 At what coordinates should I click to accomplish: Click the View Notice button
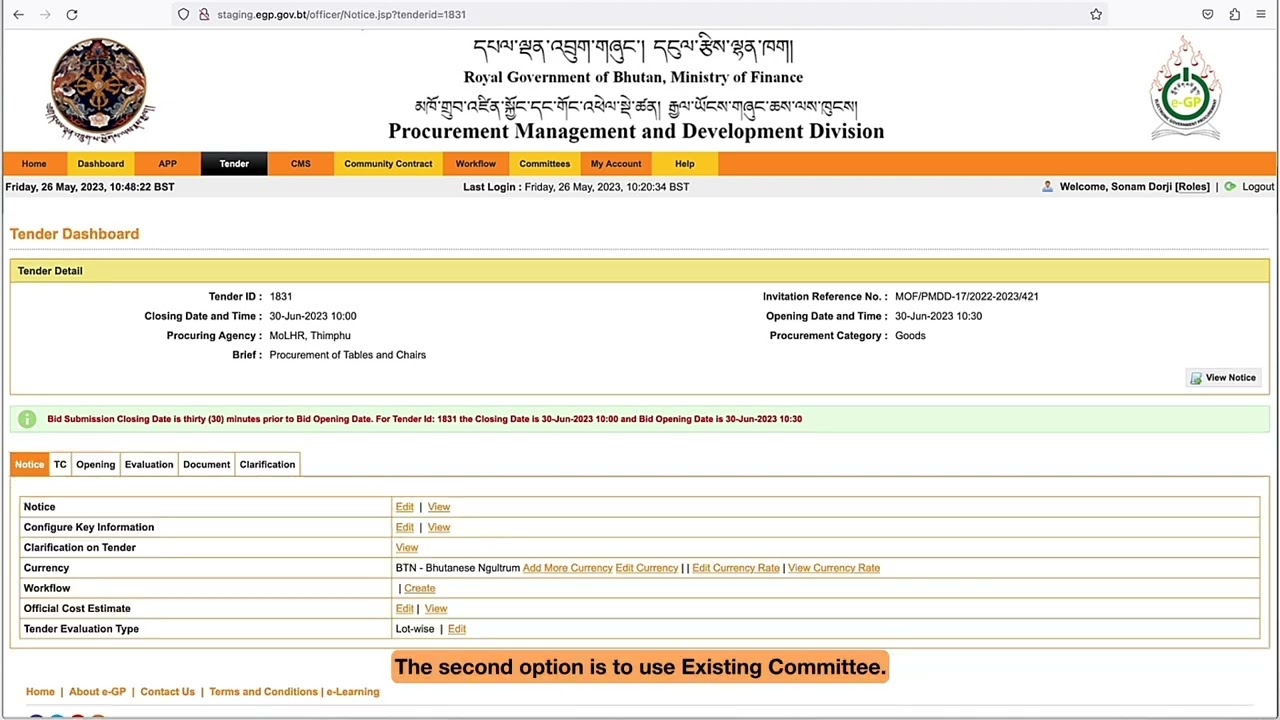click(x=1223, y=378)
